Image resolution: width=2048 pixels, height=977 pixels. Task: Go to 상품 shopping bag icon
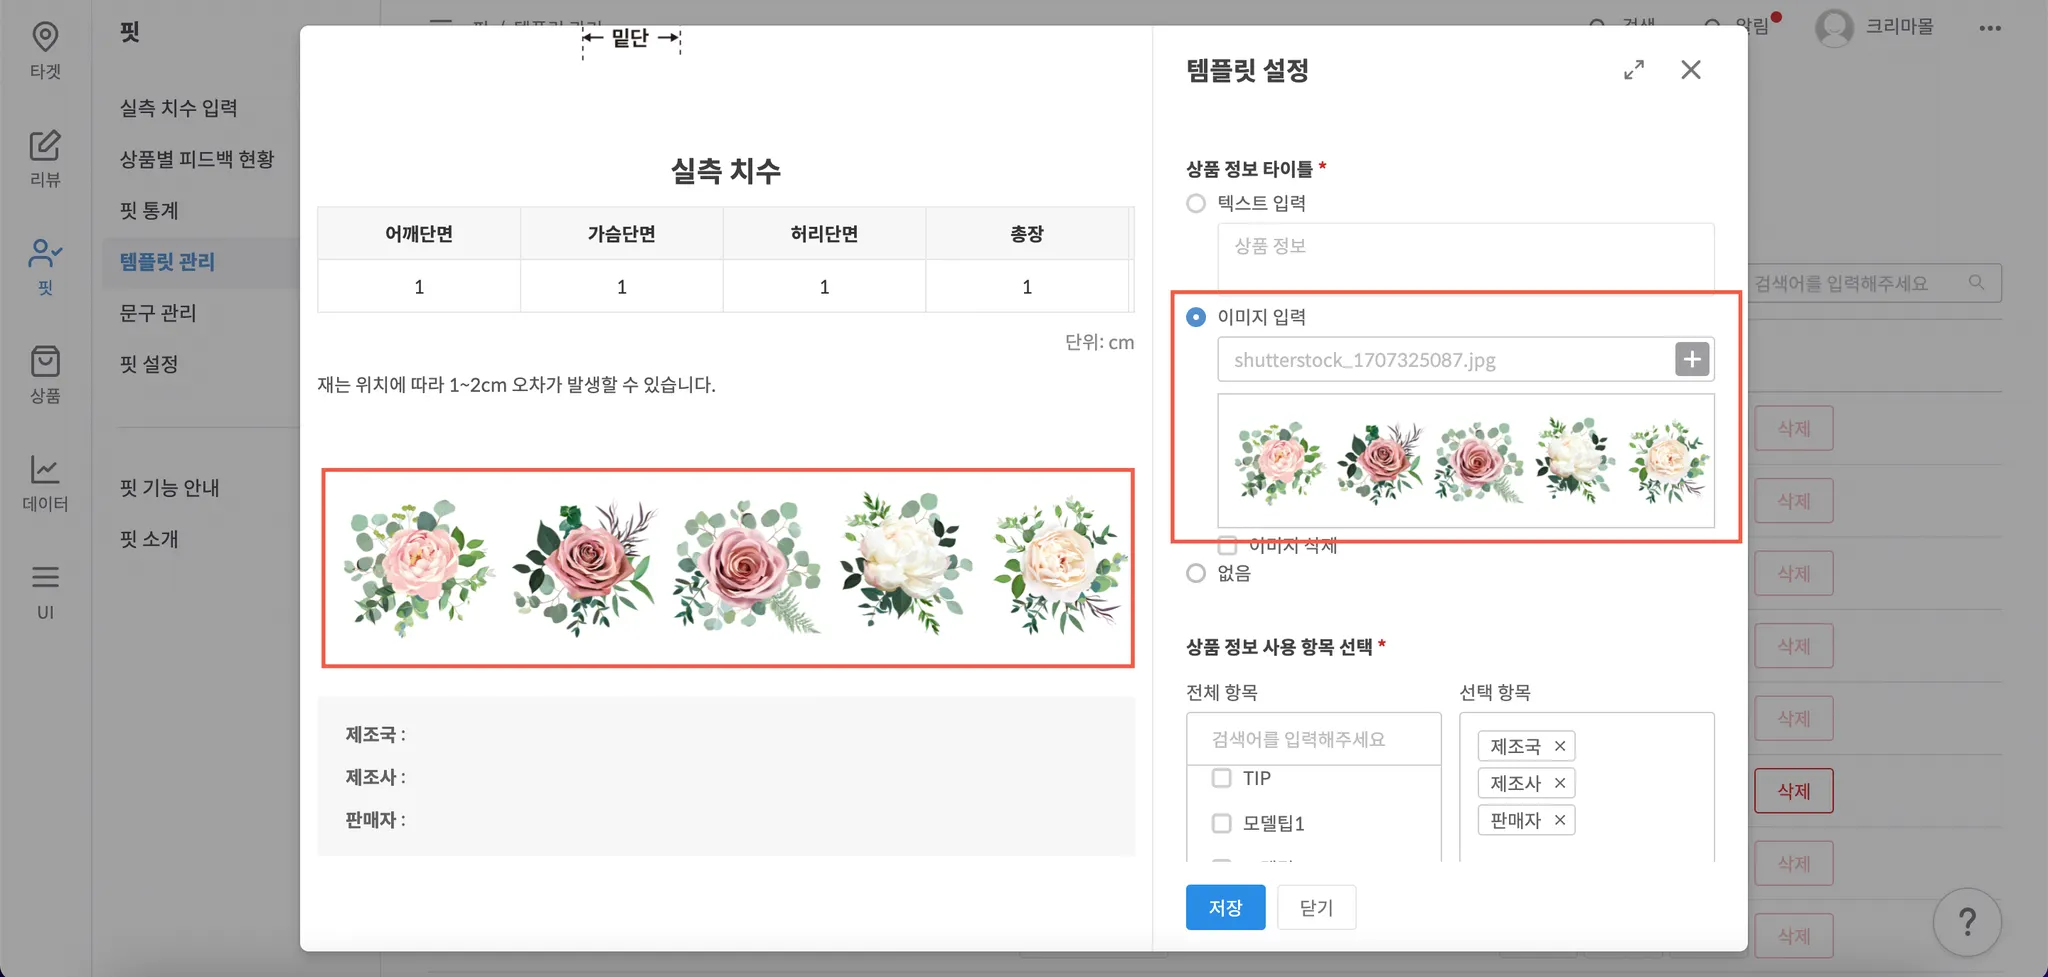pyautogui.click(x=45, y=363)
